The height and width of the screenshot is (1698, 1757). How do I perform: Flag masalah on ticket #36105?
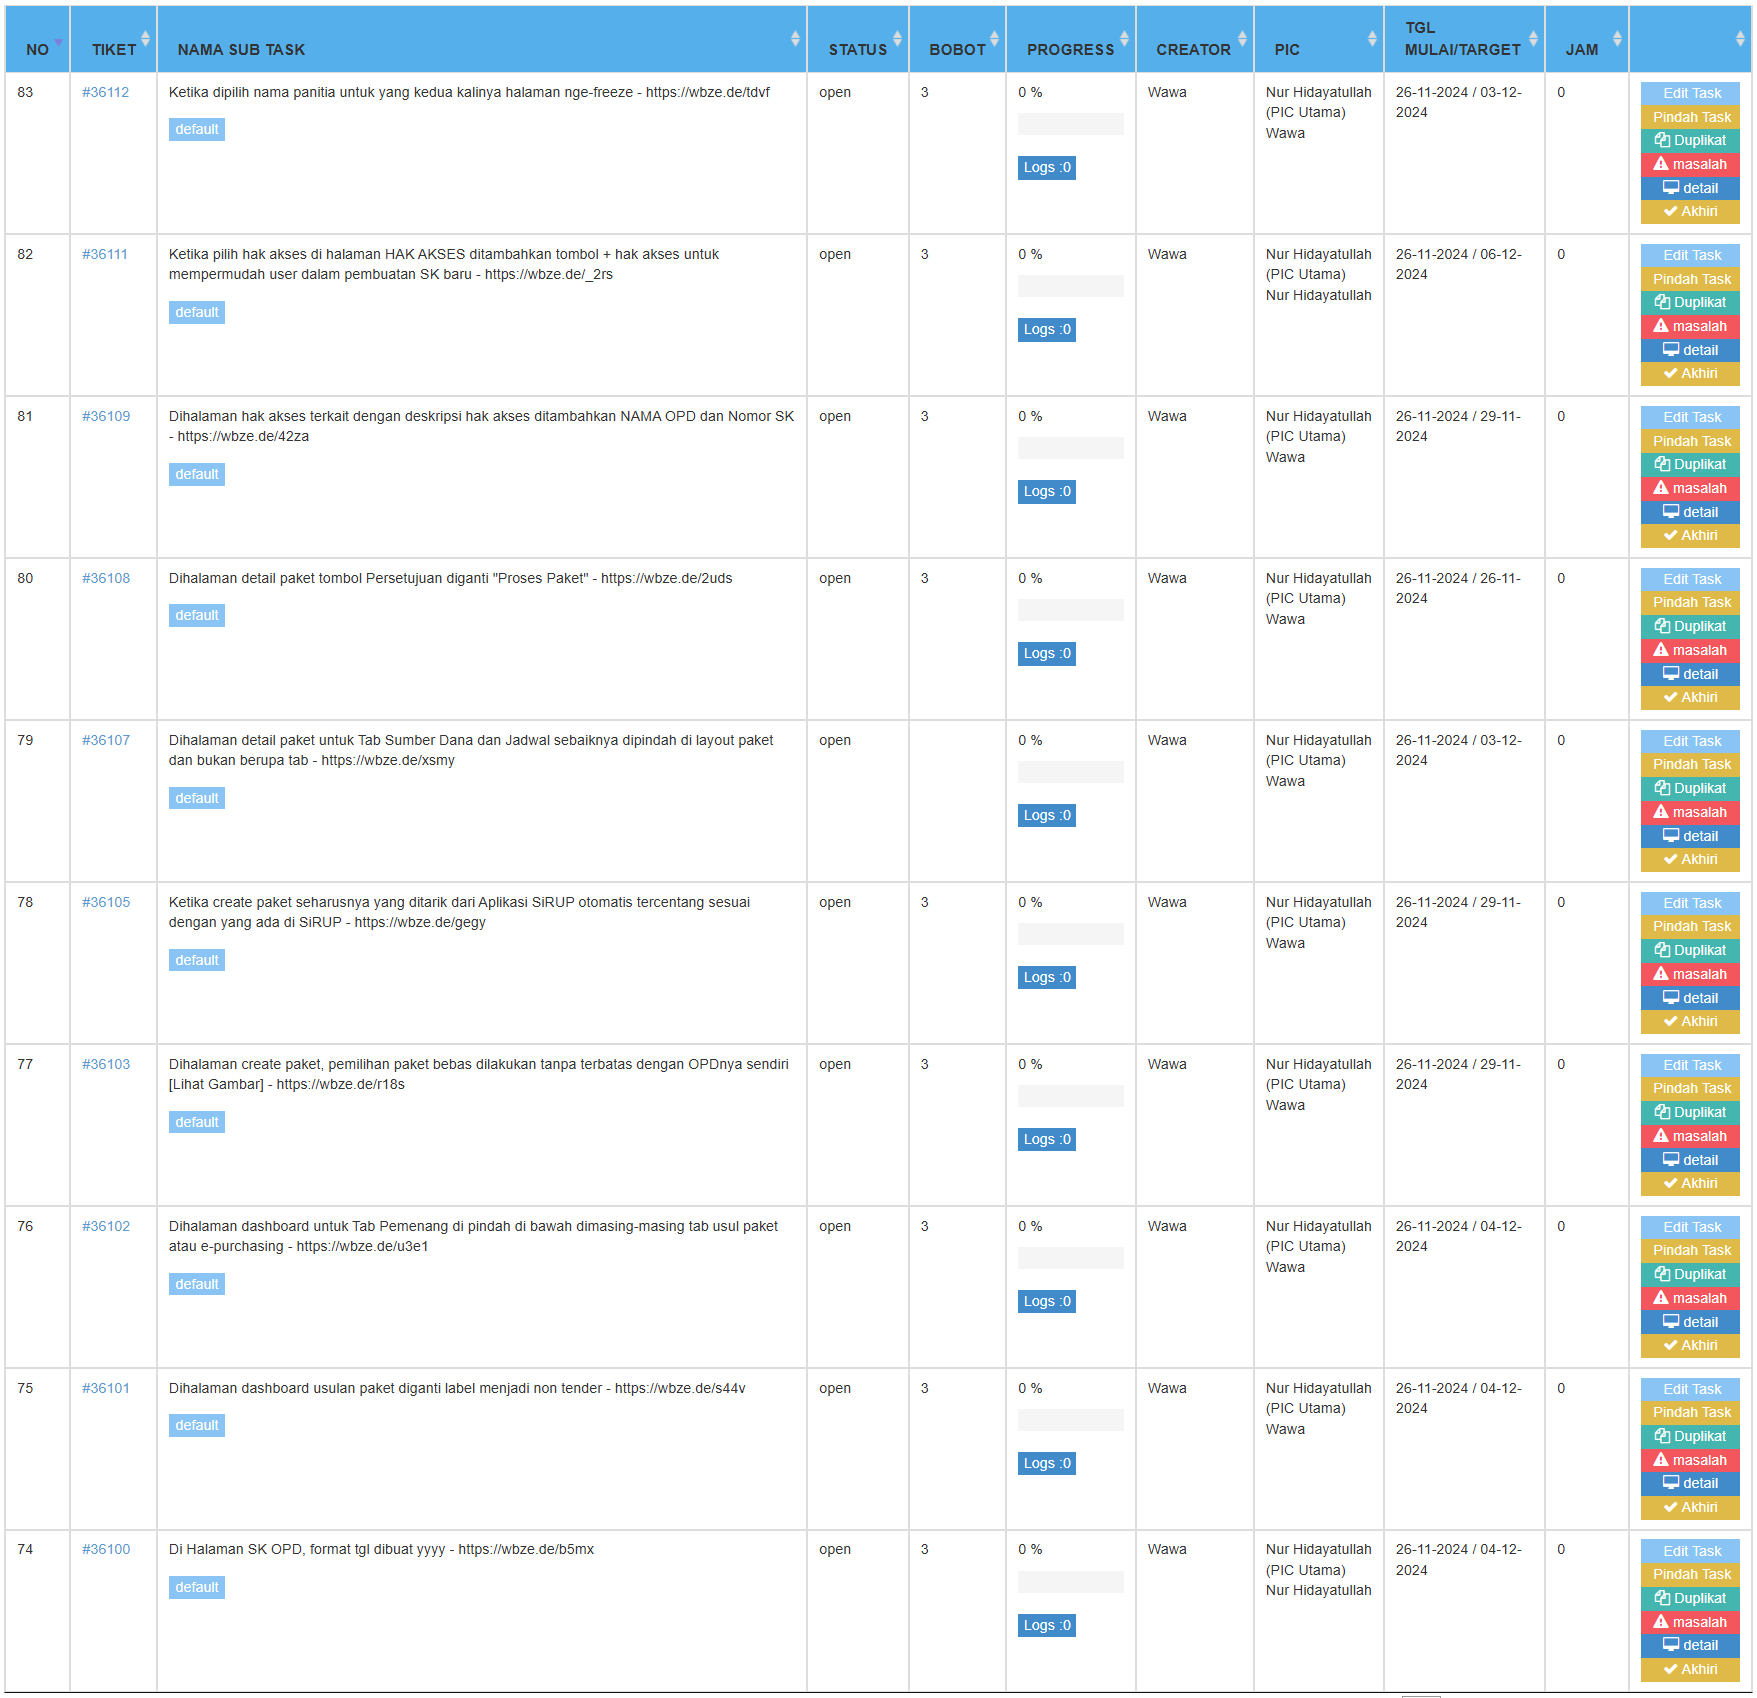(1690, 974)
